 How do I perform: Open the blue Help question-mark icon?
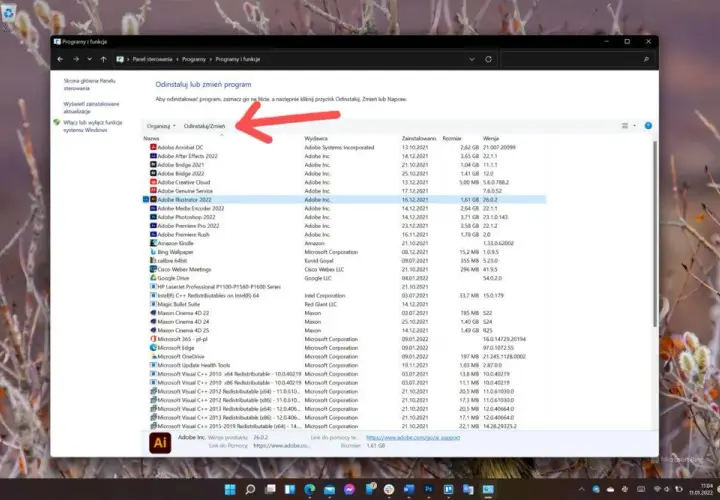coord(648,126)
